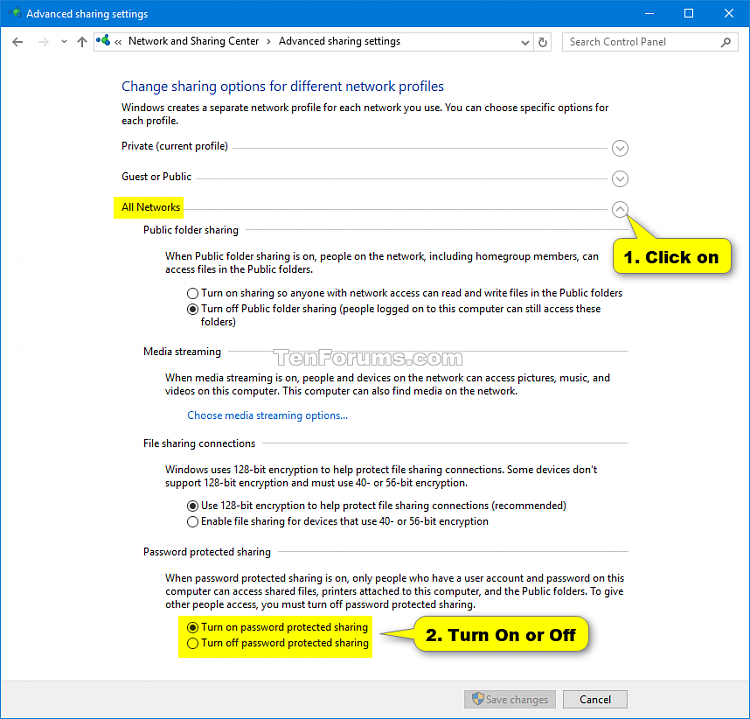Open Choose media streaming options link

pyautogui.click(x=267, y=415)
